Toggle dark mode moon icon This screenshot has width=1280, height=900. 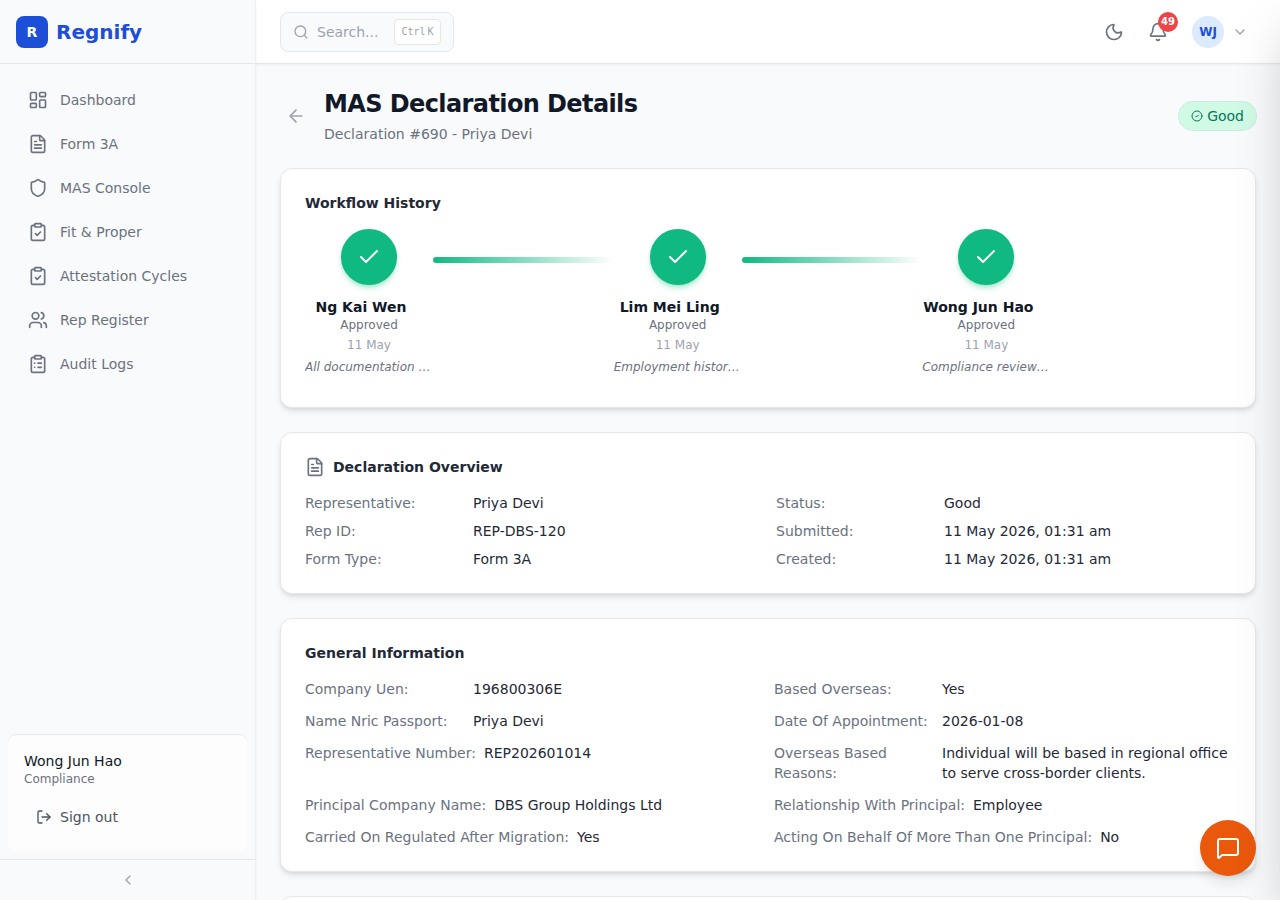pos(1114,32)
